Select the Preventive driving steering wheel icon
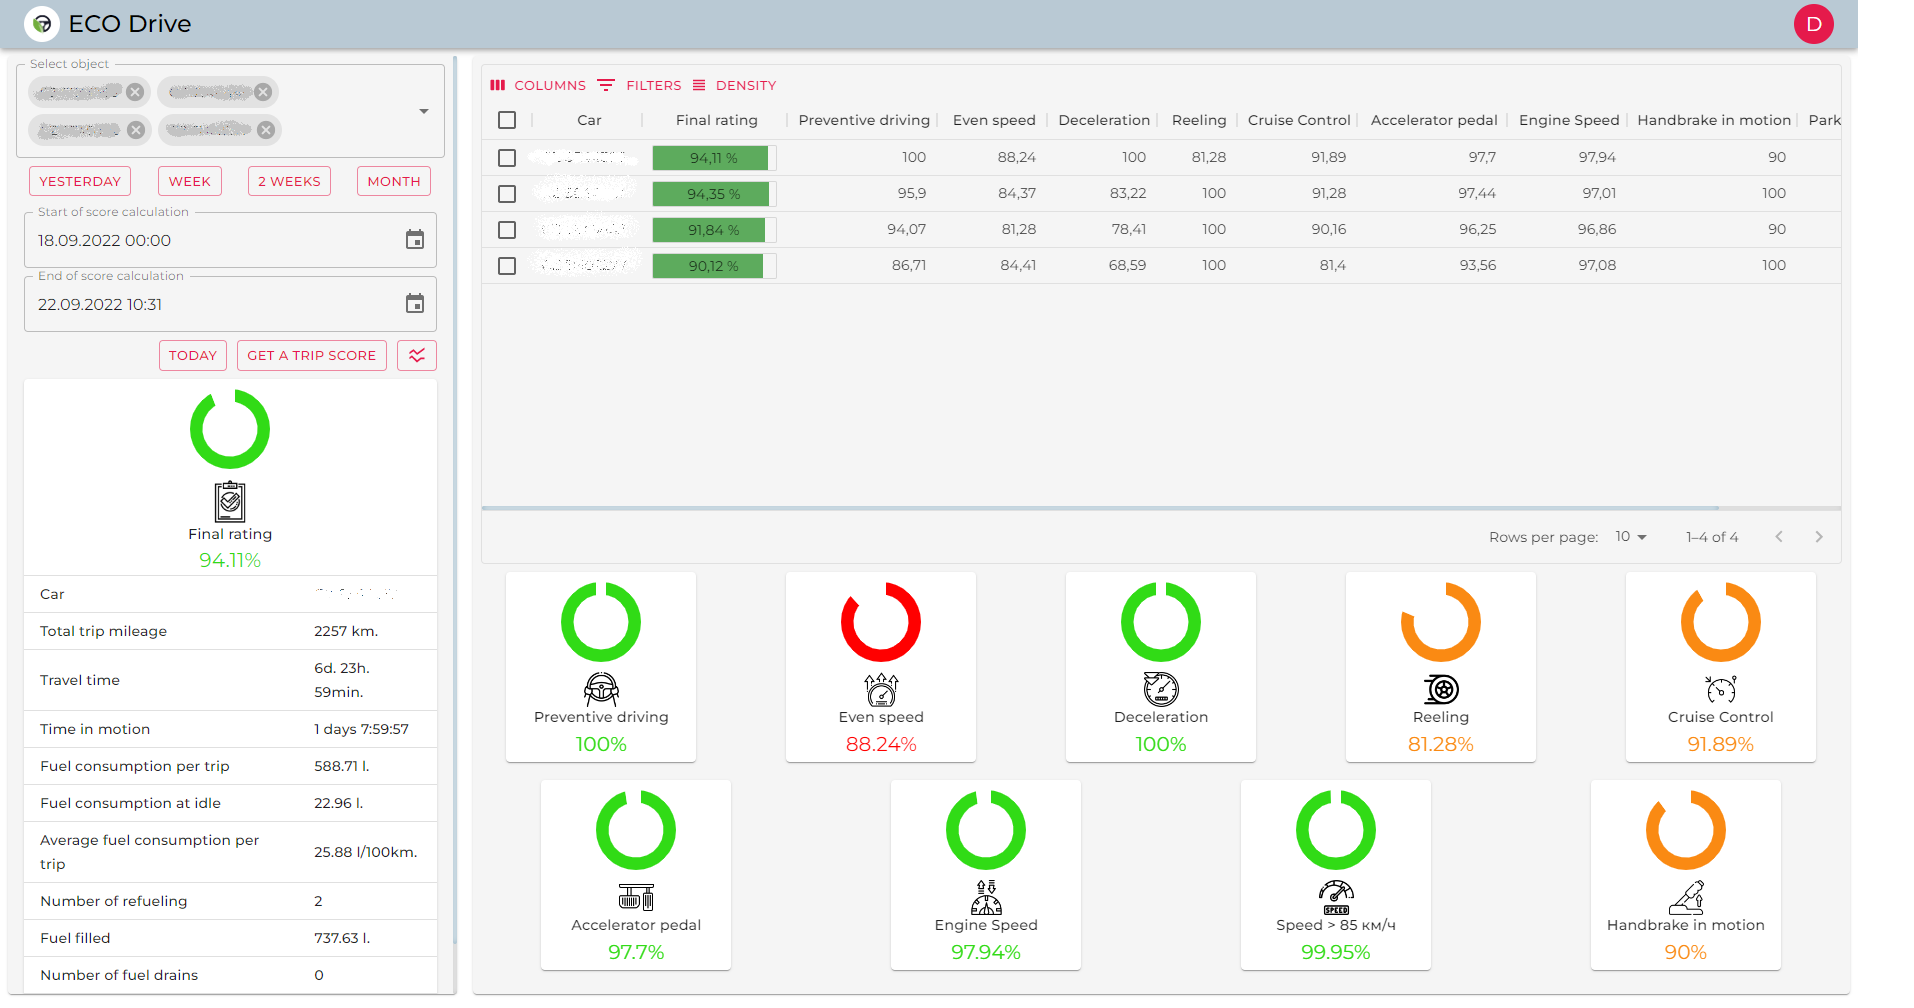 600,690
